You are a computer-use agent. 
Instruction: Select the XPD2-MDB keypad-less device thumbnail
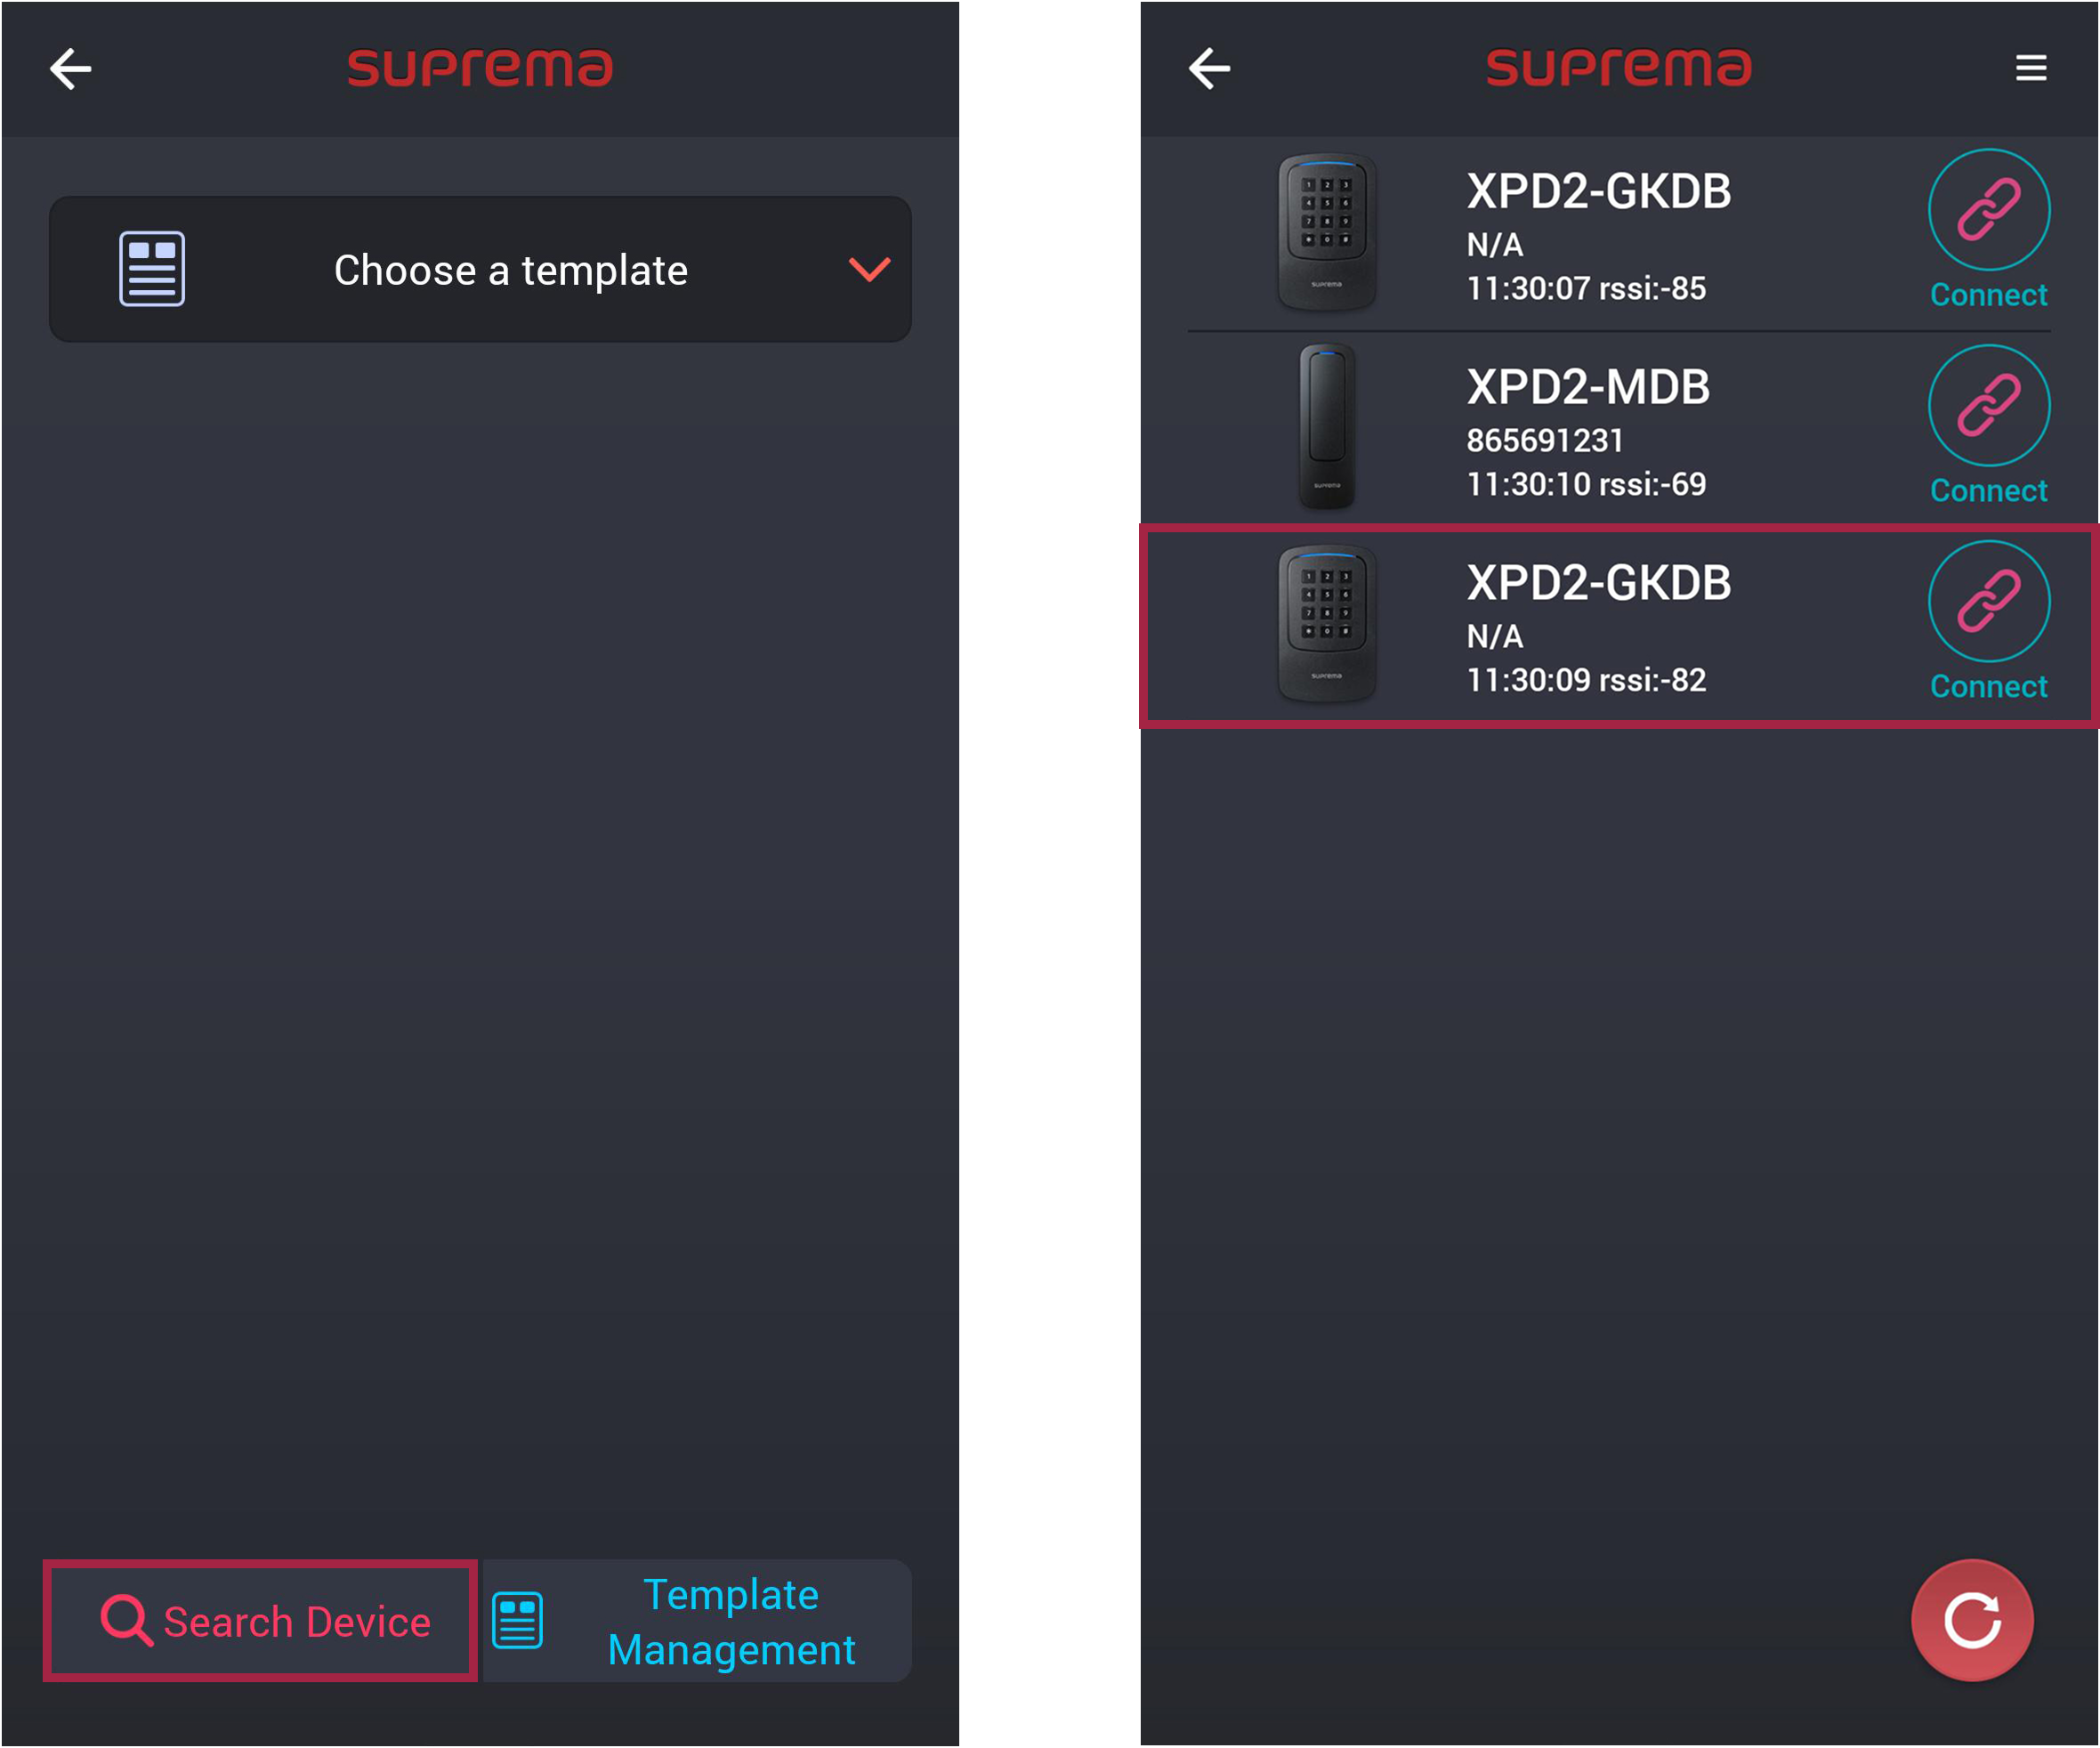coord(1326,427)
